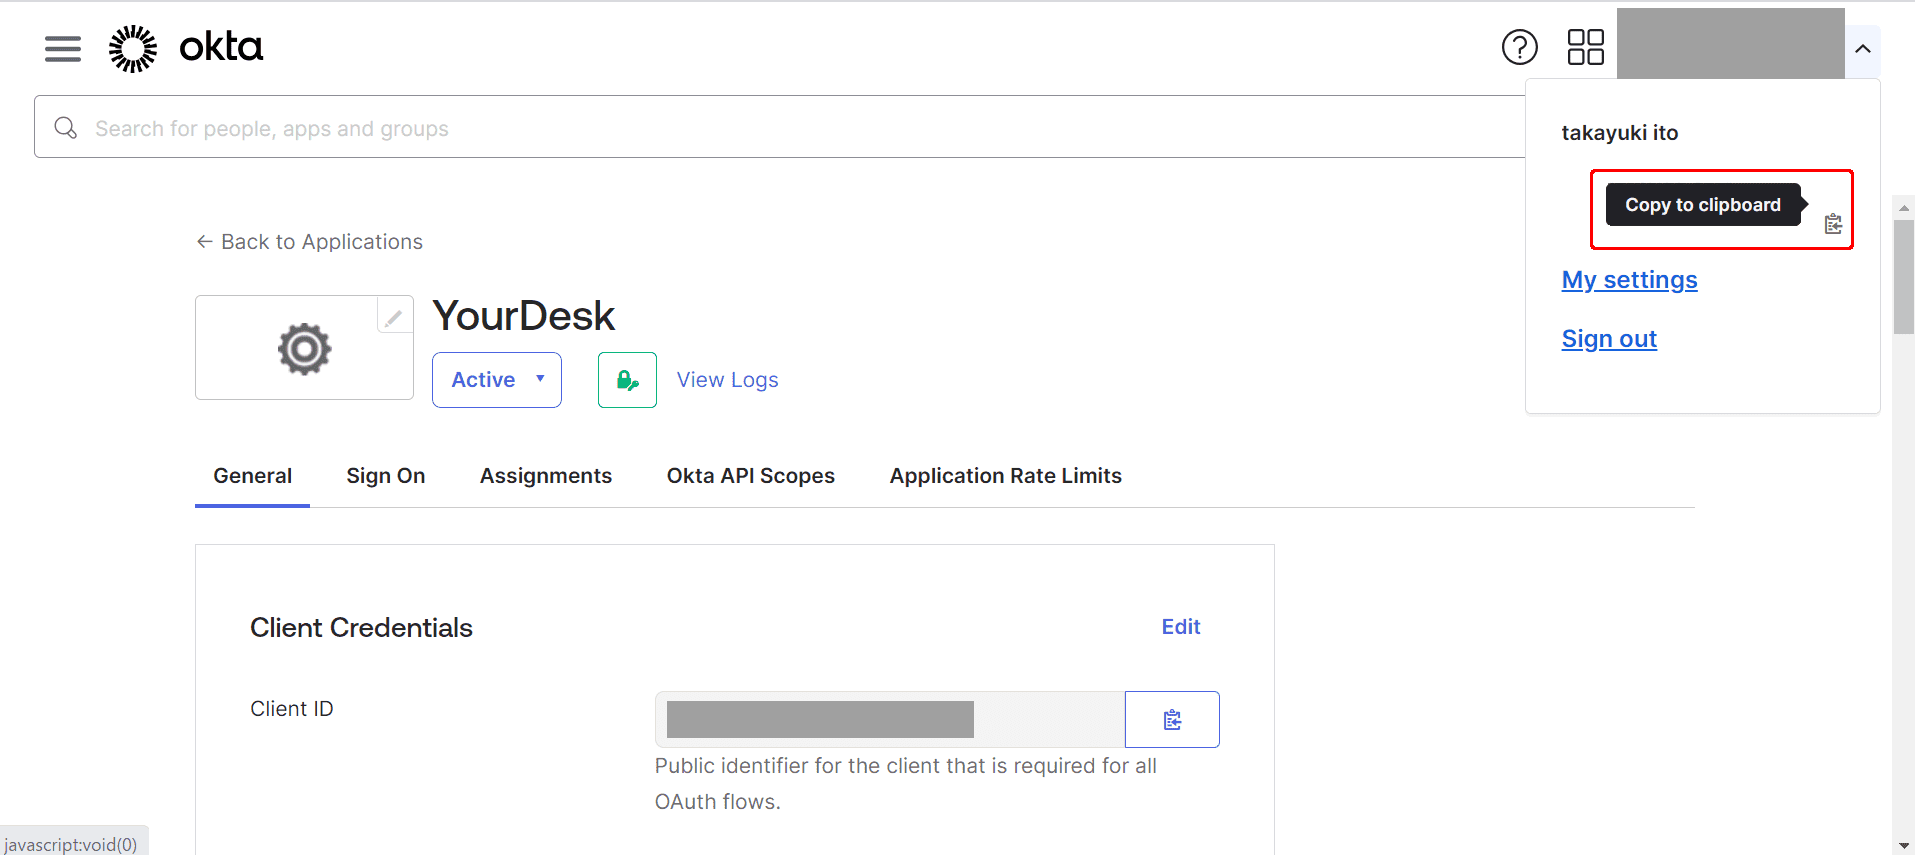Open the Active status dropdown
The image size is (1915, 855).
tap(497, 380)
